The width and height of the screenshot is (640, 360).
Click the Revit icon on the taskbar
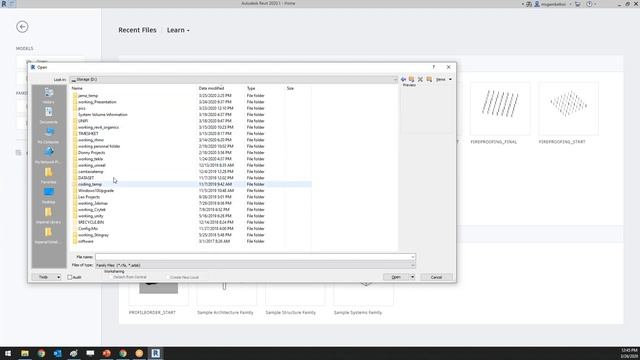pyautogui.click(x=156, y=353)
